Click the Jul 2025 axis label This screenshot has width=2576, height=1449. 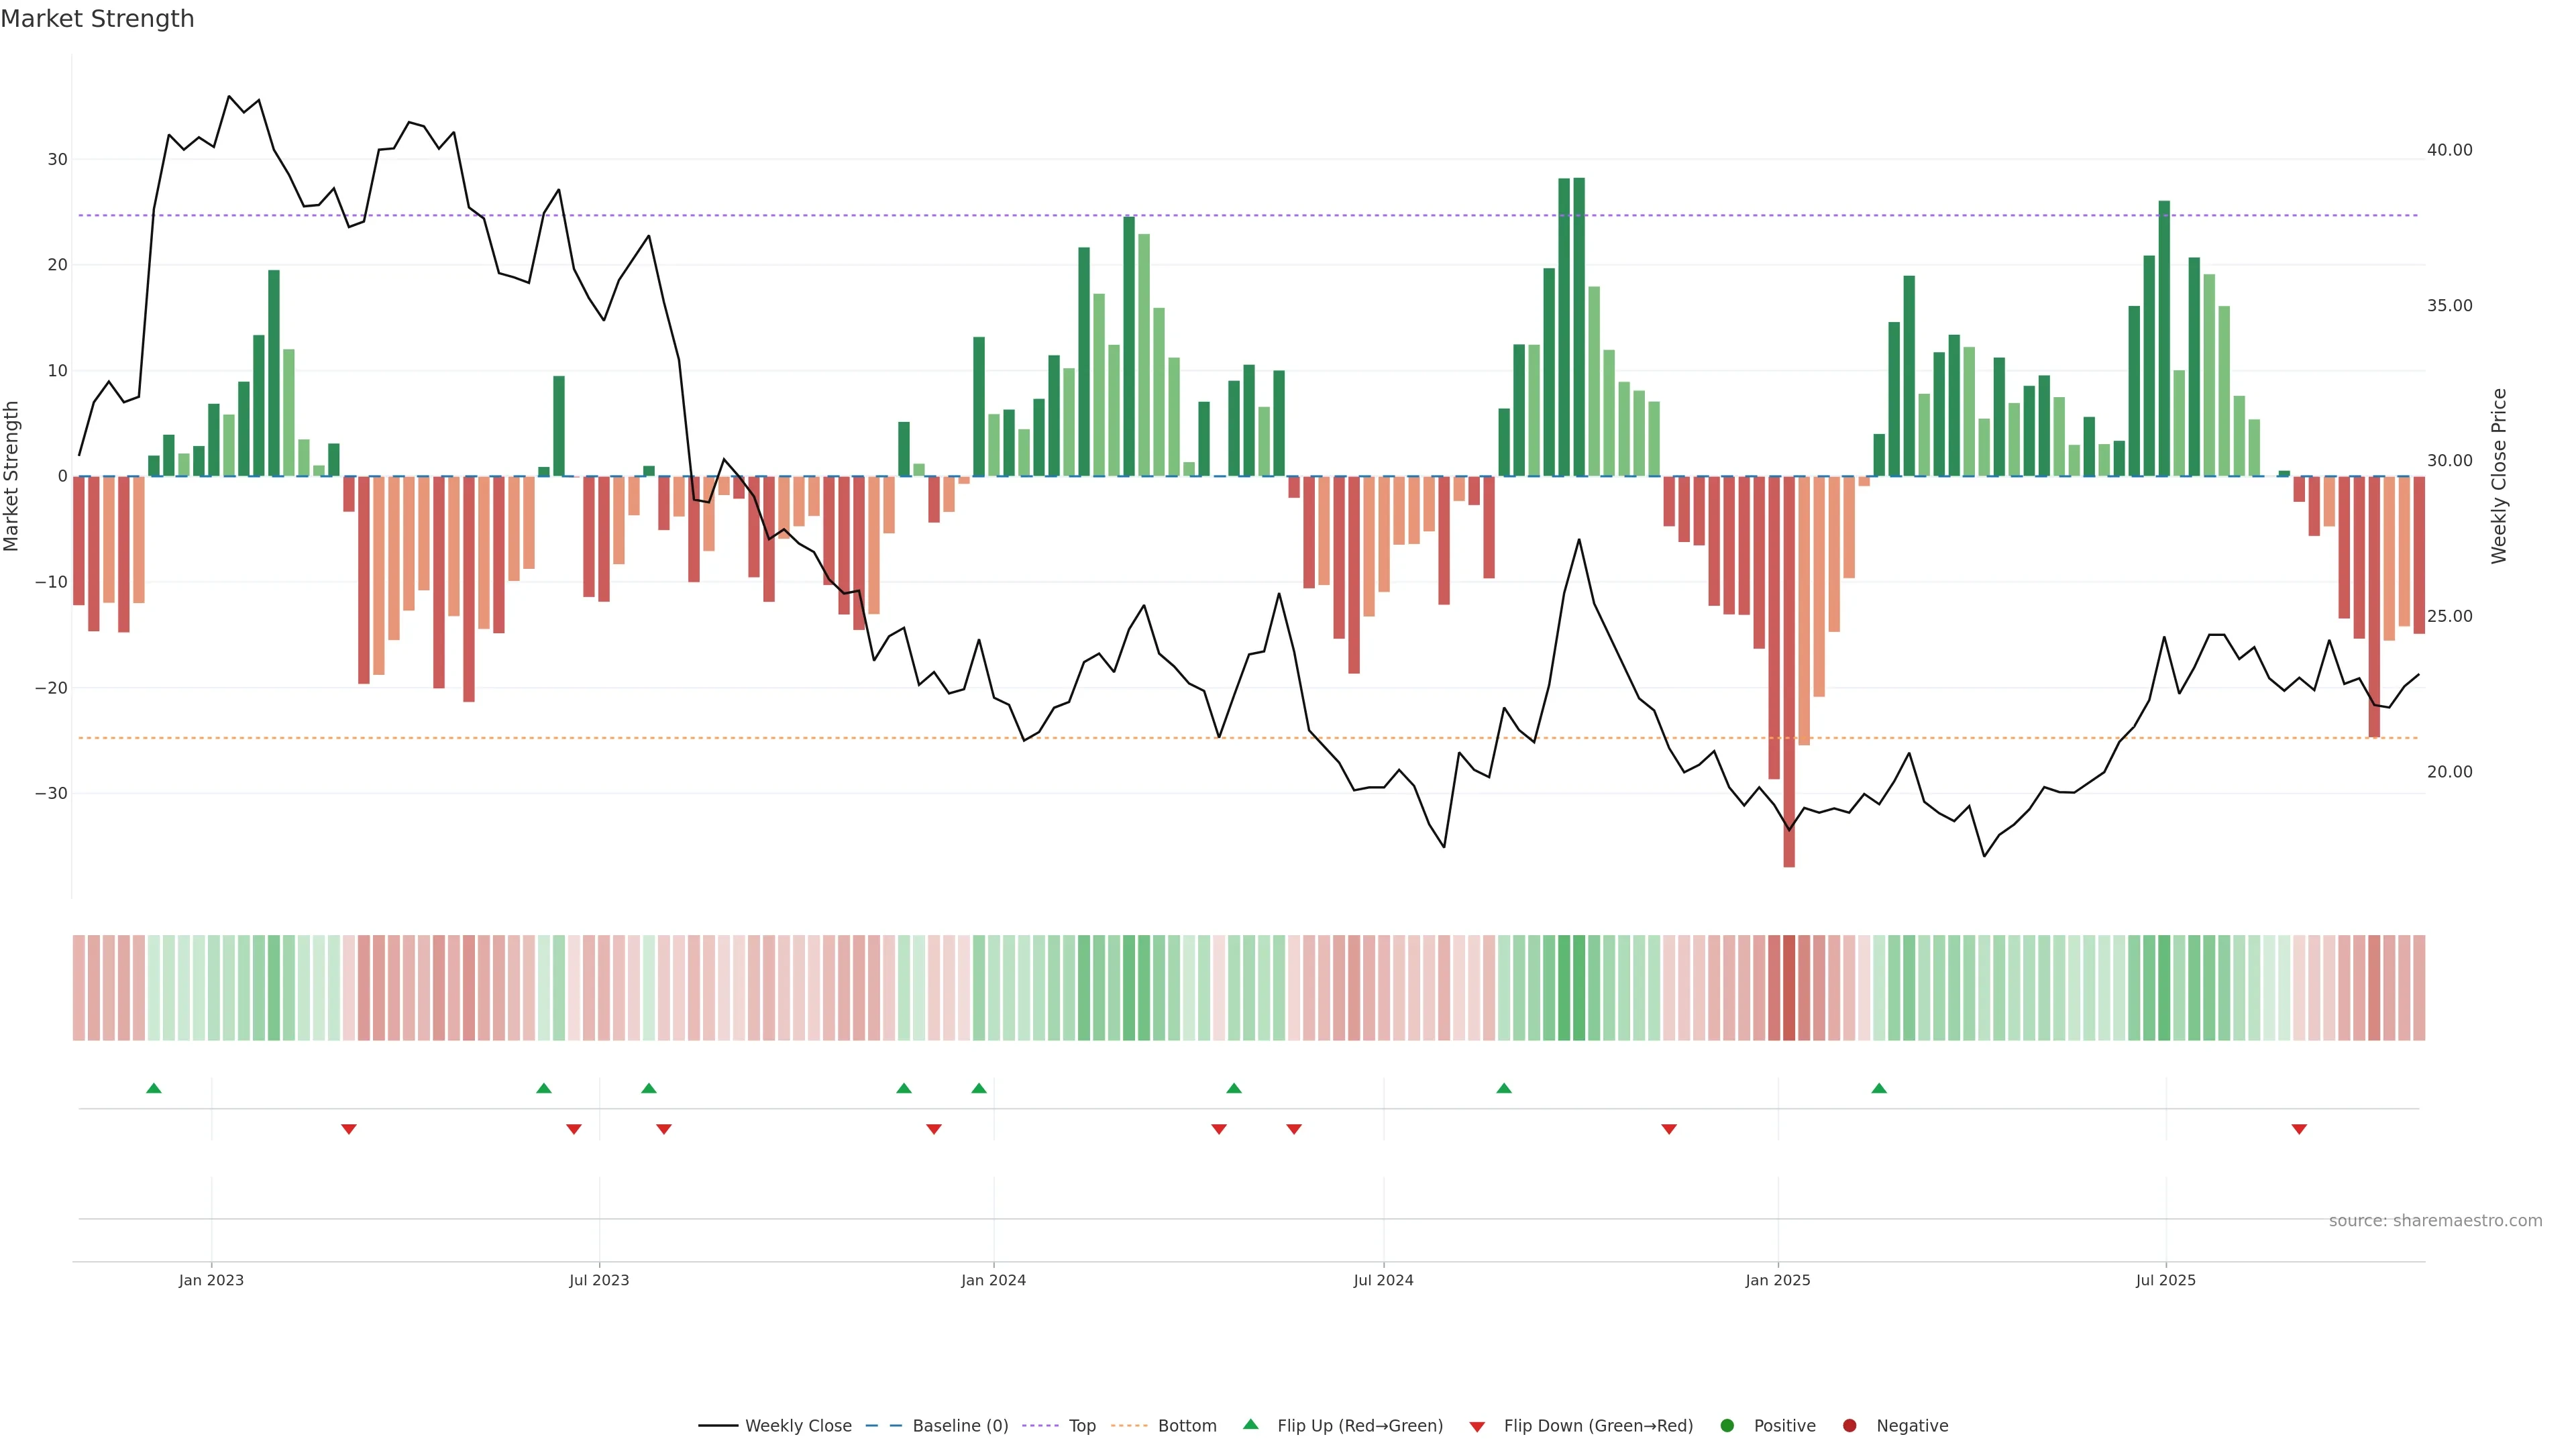pos(2165,1280)
